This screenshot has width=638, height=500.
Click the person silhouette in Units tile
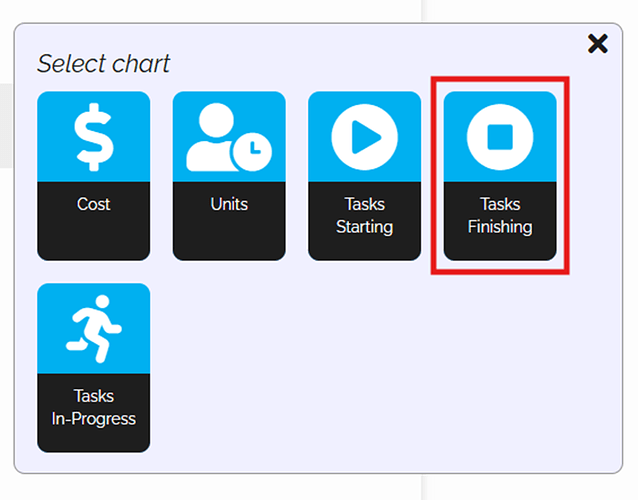214,132
